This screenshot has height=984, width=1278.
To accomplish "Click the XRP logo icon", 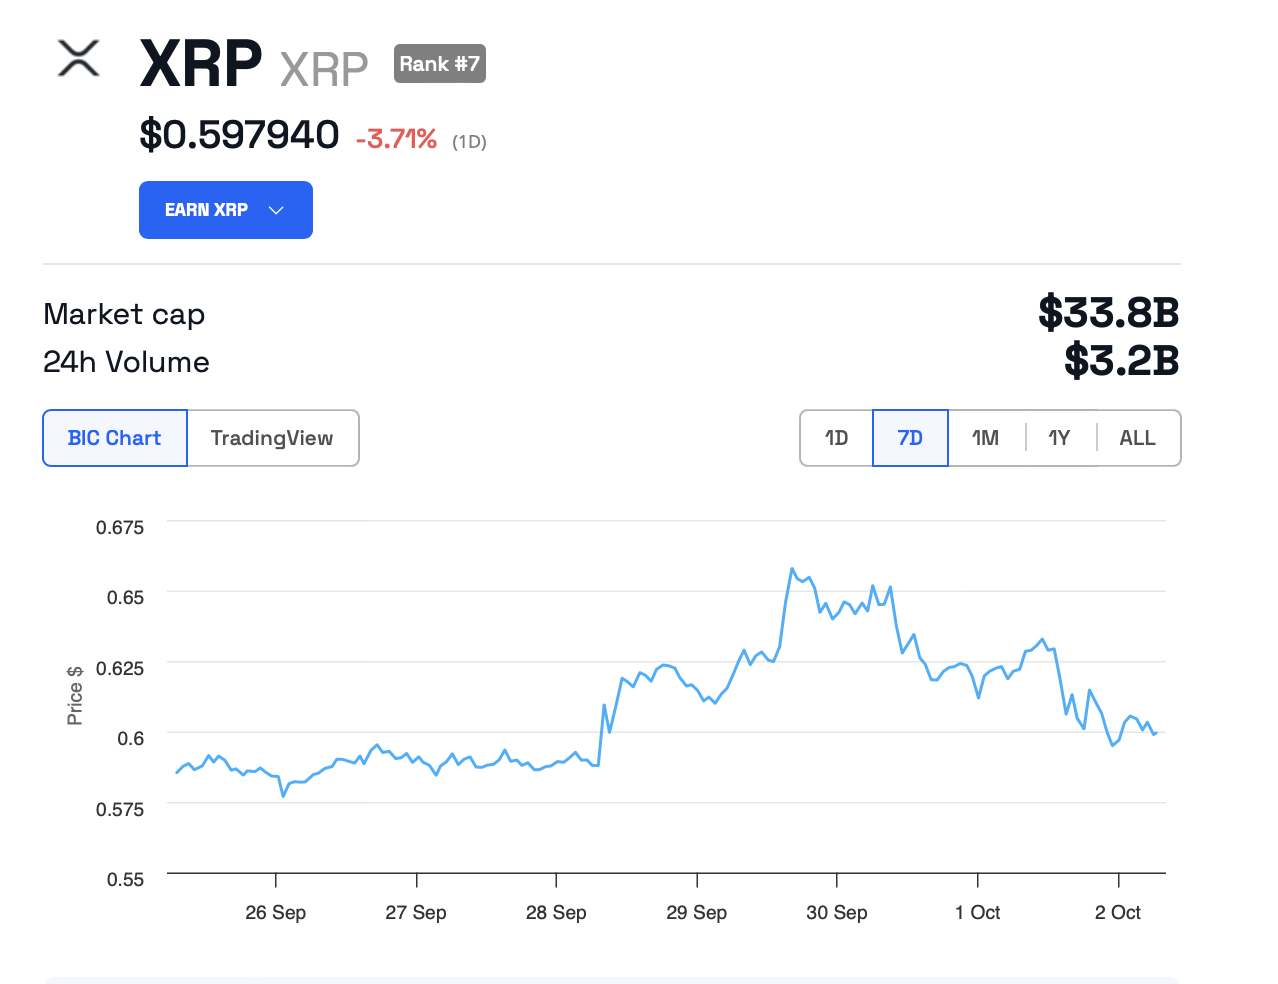I will [78, 59].
